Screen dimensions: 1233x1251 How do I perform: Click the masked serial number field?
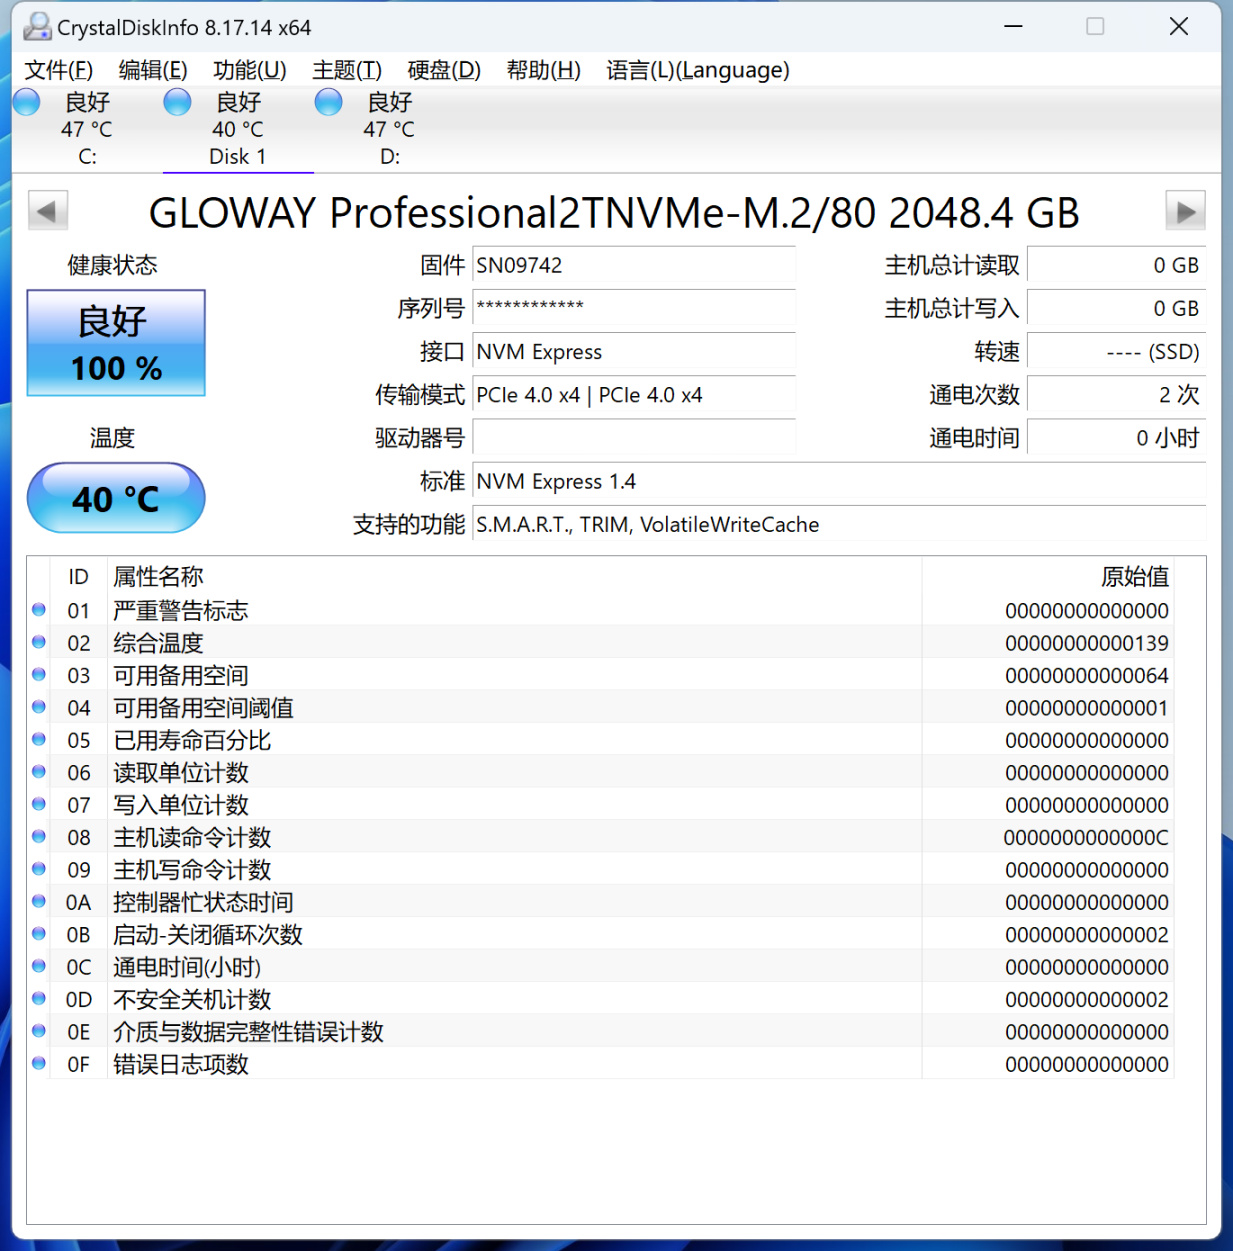[634, 308]
